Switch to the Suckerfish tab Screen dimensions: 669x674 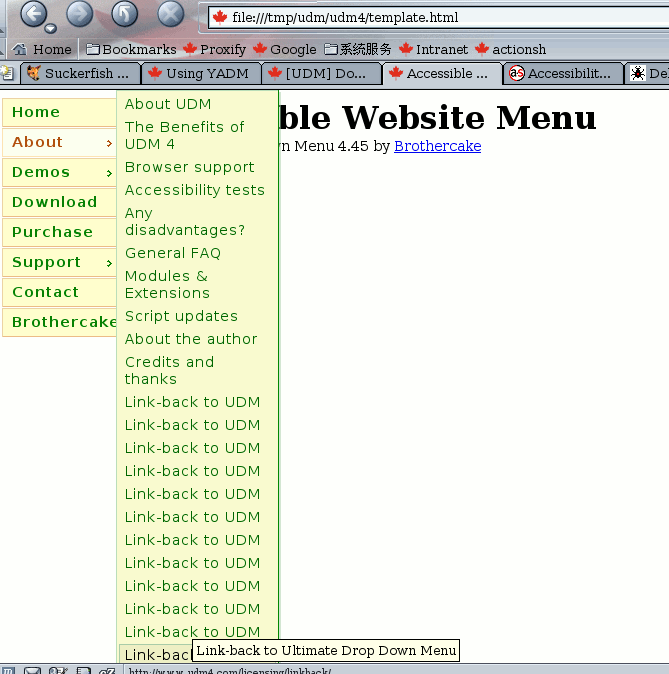[79, 73]
